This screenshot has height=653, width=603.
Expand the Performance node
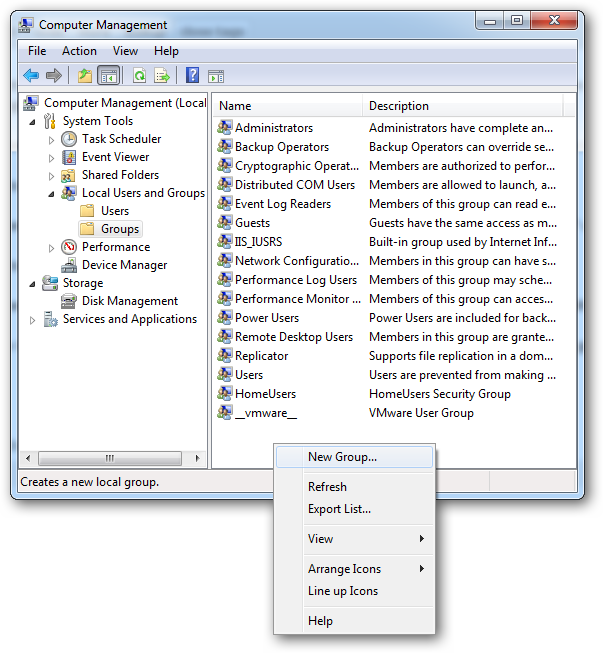[51, 248]
